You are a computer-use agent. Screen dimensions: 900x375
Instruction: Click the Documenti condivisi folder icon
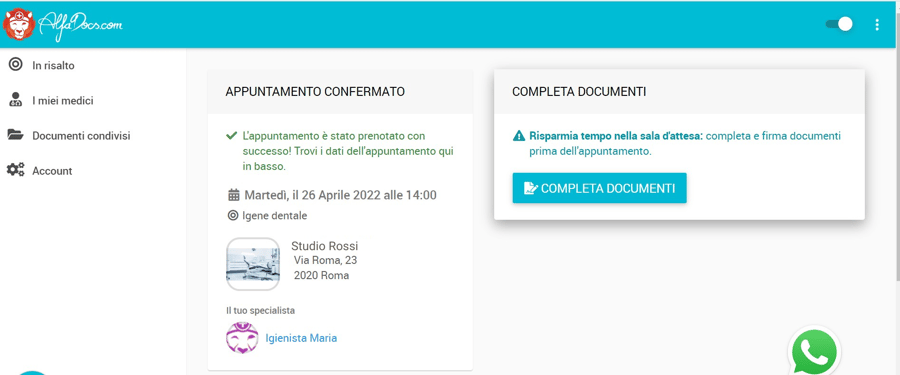15,136
